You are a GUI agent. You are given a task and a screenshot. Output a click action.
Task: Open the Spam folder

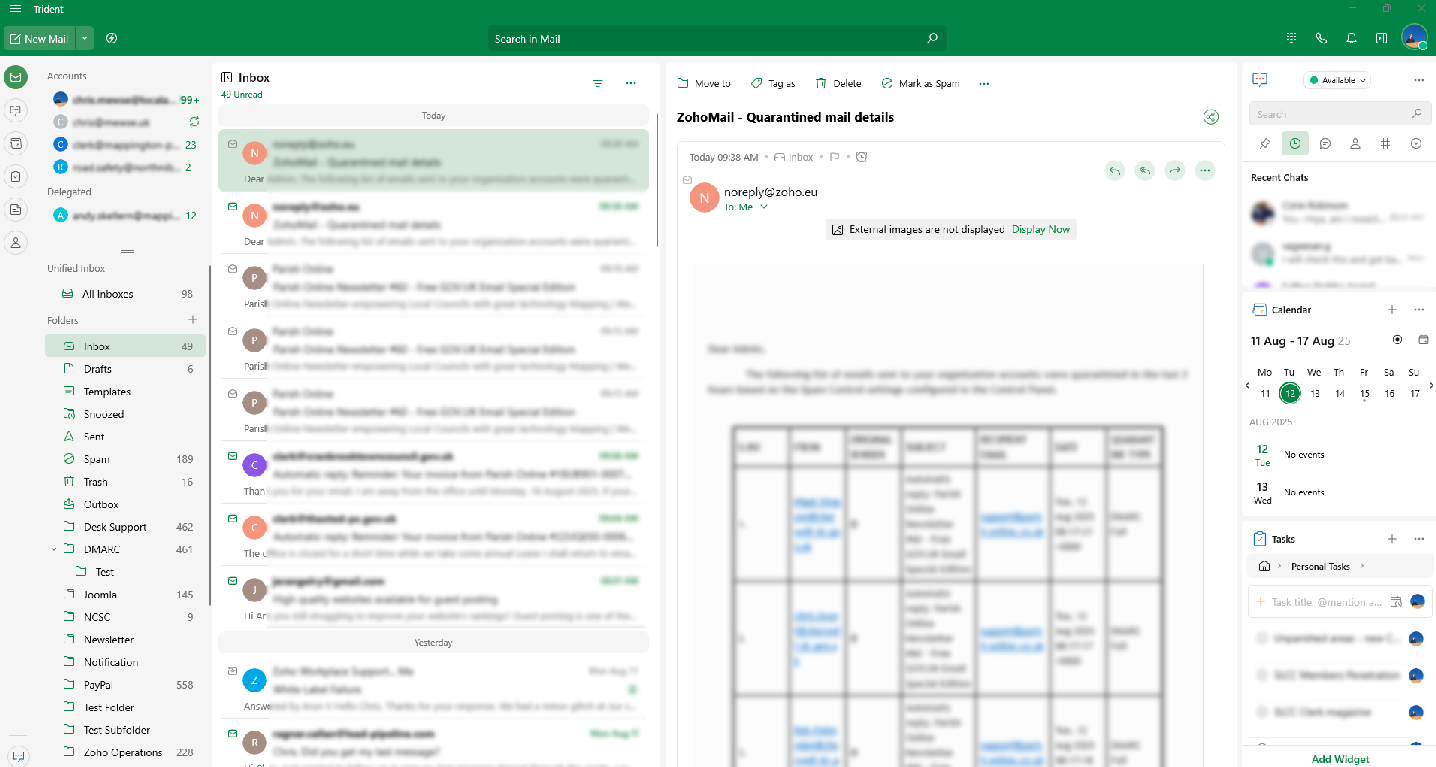coord(125,459)
